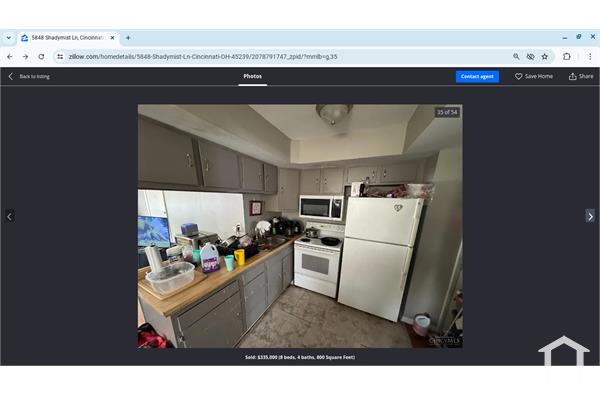Click the 35 of 54 photo counter
Viewport: 600px width, 395px height.
pos(447,113)
